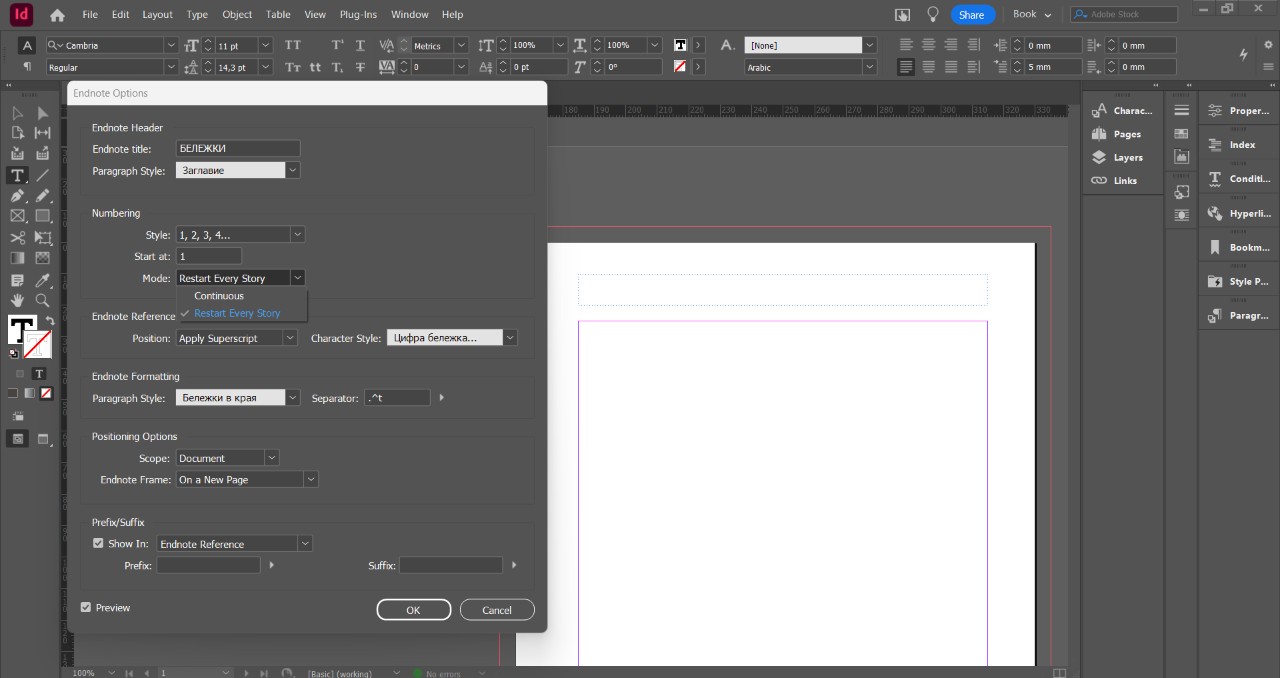Open the Links panel
The height and width of the screenshot is (678, 1280).
(x=1124, y=181)
